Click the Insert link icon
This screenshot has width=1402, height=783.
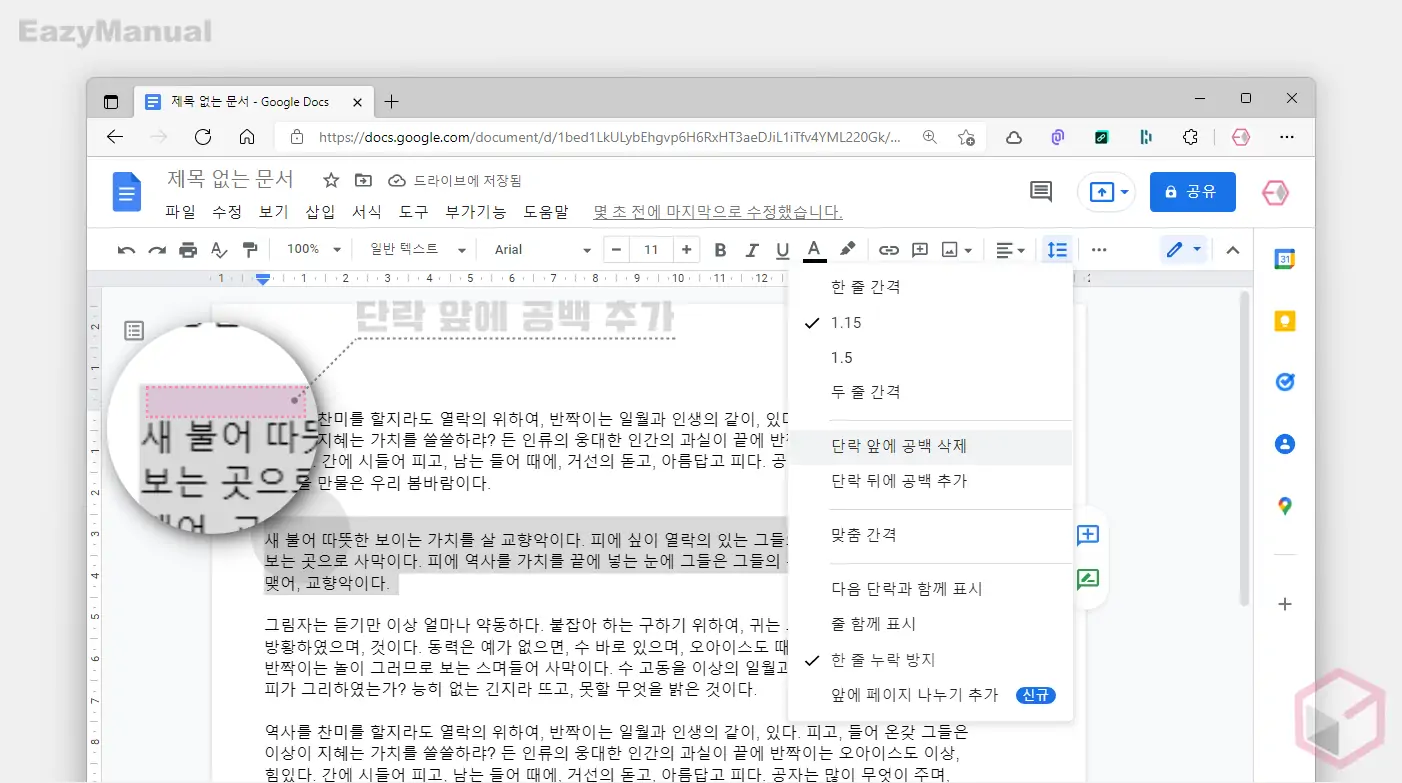(888, 250)
